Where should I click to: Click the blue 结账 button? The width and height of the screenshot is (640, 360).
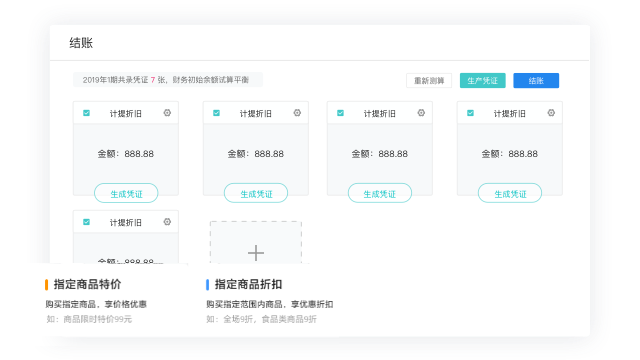tap(536, 80)
